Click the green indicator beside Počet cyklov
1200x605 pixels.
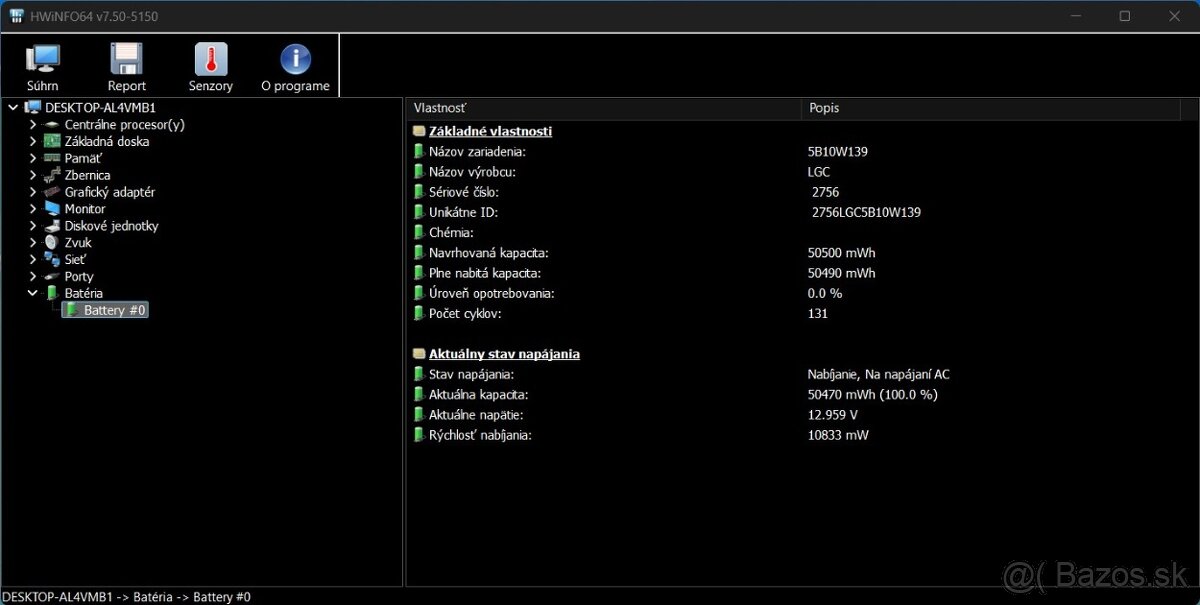[x=418, y=313]
